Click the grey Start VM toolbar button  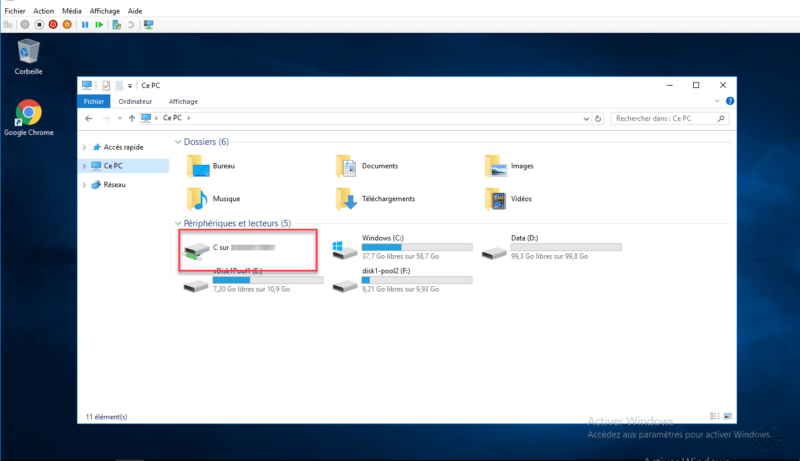pyautogui.click(x=24, y=24)
